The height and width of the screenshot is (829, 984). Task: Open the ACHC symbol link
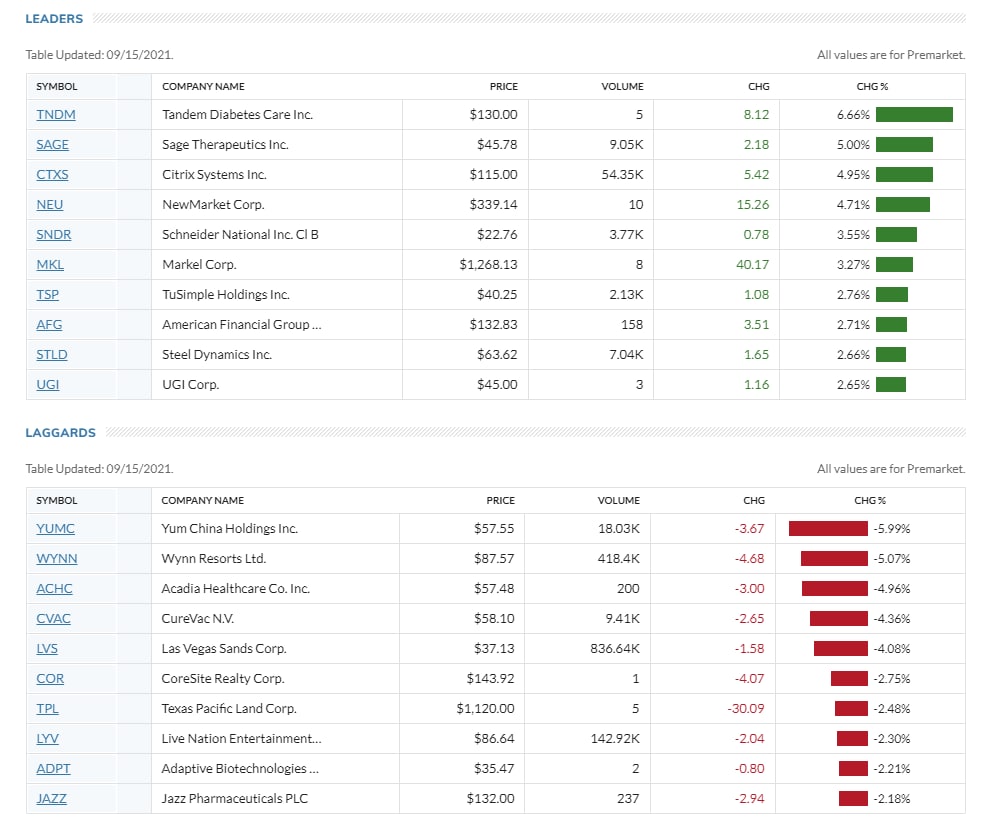pyautogui.click(x=54, y=589)
